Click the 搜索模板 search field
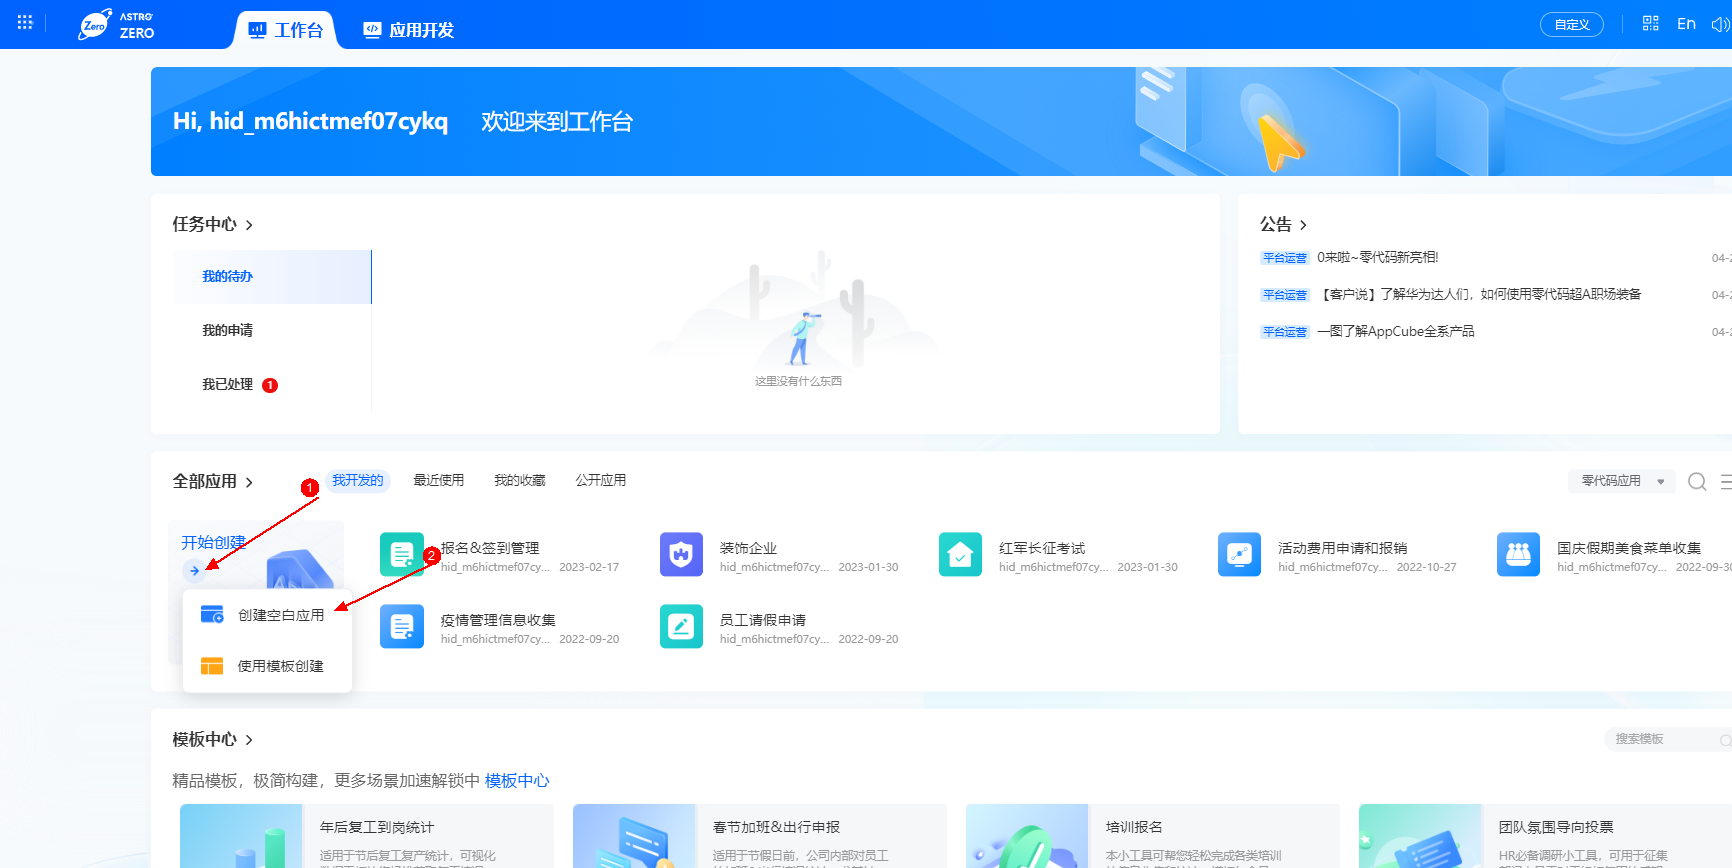1732x868 pixels. pos(1668,739)
